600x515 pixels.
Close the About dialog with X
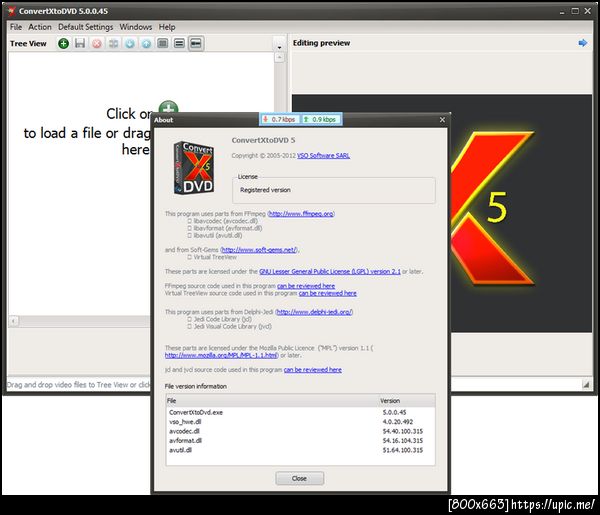[442, 120]
